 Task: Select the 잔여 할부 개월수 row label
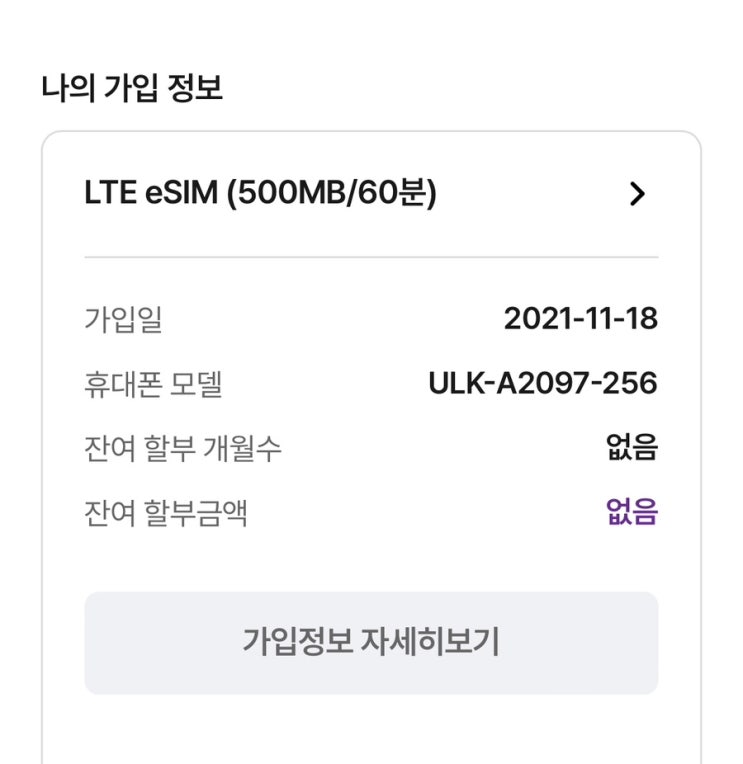[183, 448]
